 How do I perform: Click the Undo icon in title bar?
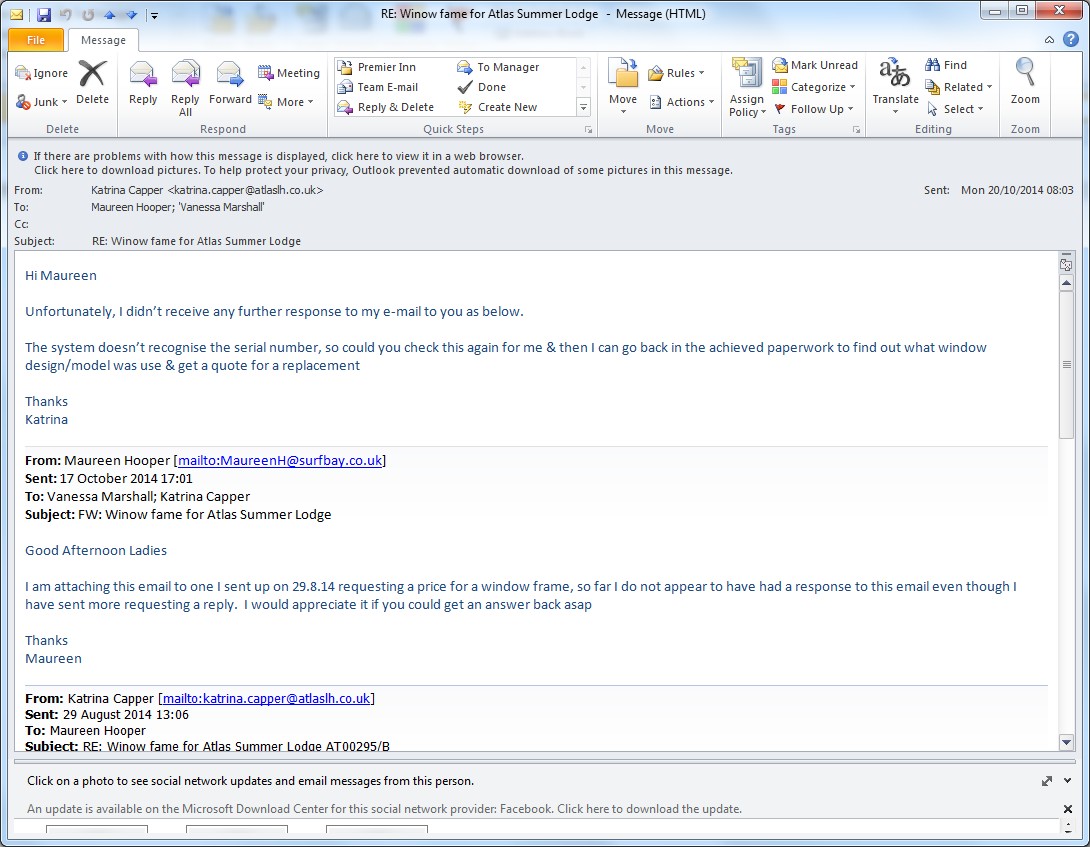[x=65, y=14]
